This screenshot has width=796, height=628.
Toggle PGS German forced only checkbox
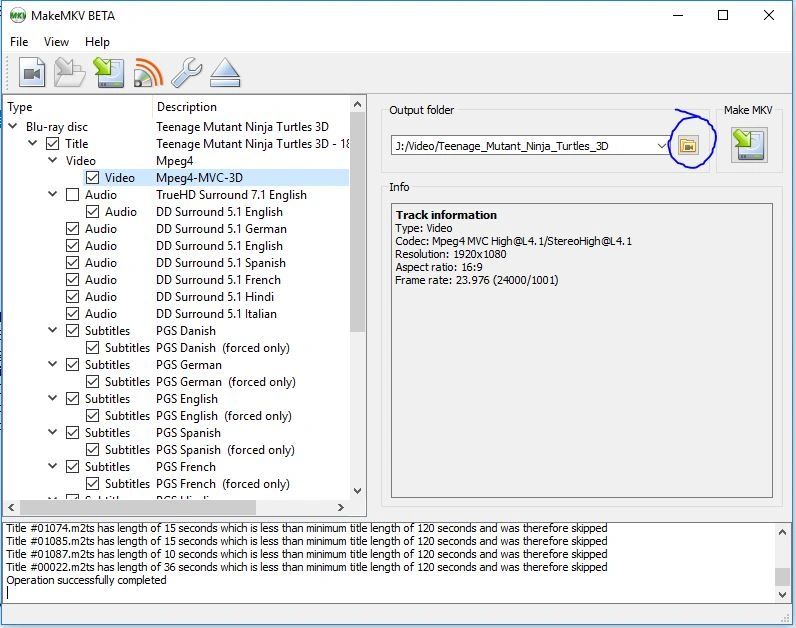(92, 382)
